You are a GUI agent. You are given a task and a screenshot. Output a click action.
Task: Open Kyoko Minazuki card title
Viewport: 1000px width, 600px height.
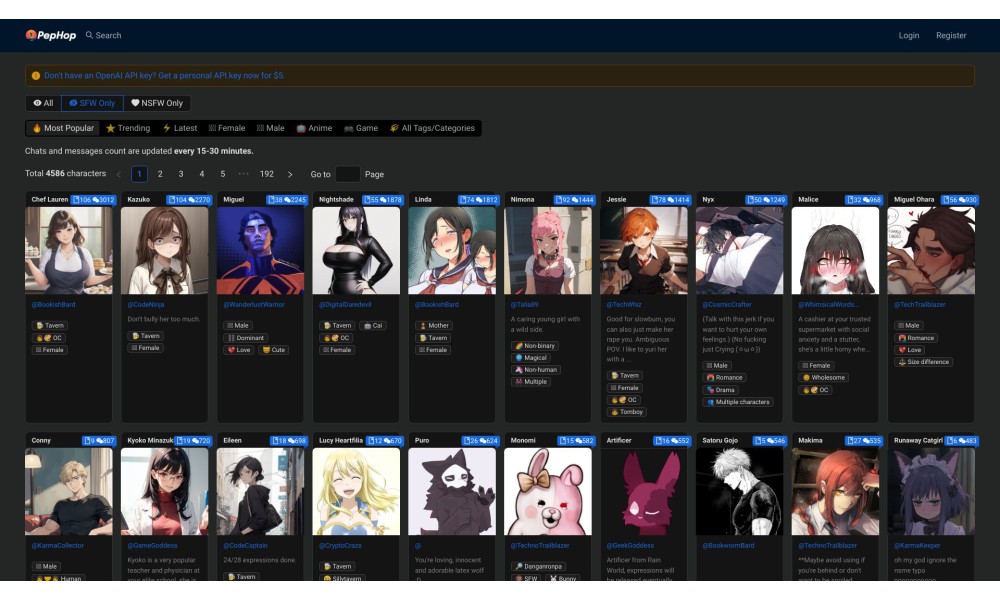click(x=151, y=441)
